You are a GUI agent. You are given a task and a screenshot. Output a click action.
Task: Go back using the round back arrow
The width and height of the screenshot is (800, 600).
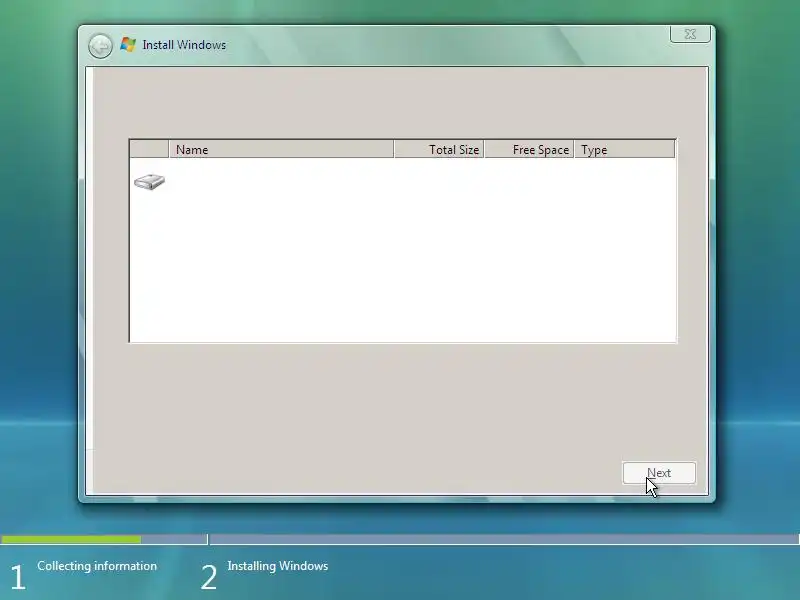(x=100, y=46)
